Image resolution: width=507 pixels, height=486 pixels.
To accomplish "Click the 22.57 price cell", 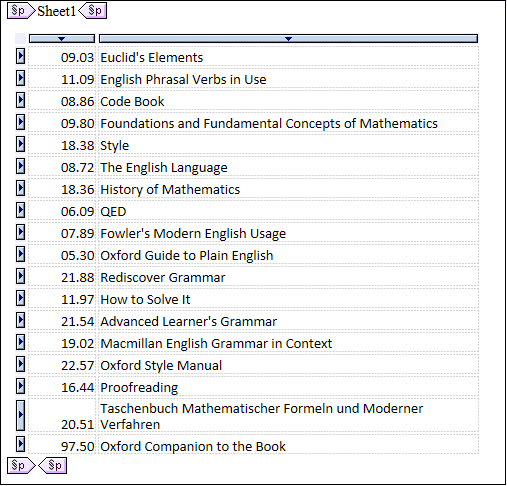I will click(62, 365).
